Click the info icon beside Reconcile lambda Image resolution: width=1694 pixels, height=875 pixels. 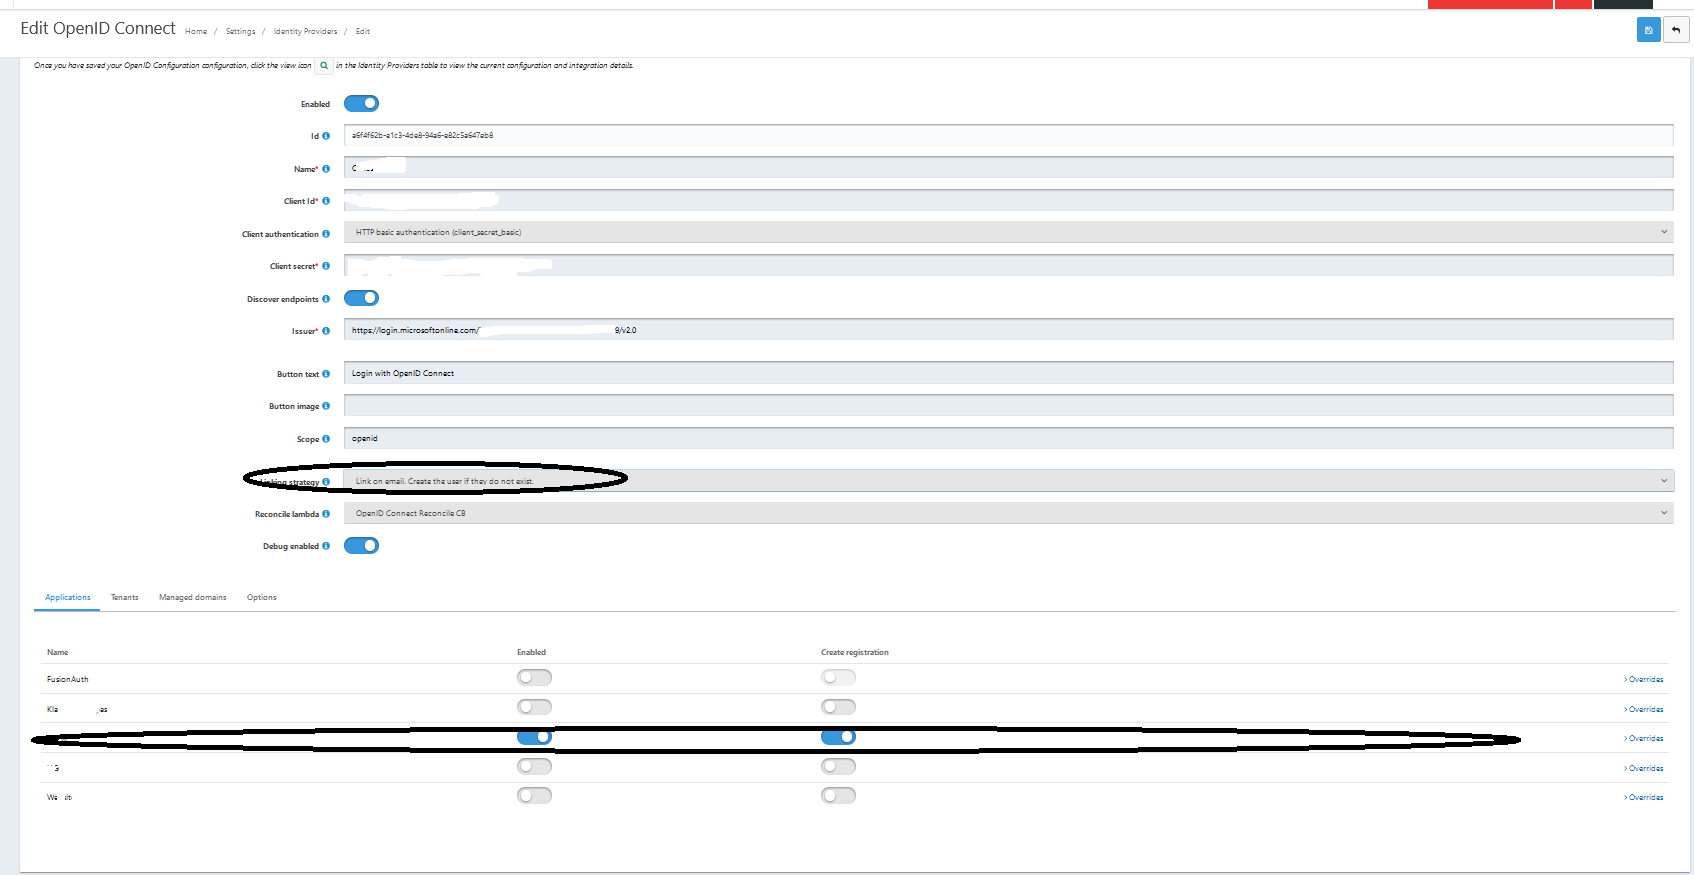326,514
